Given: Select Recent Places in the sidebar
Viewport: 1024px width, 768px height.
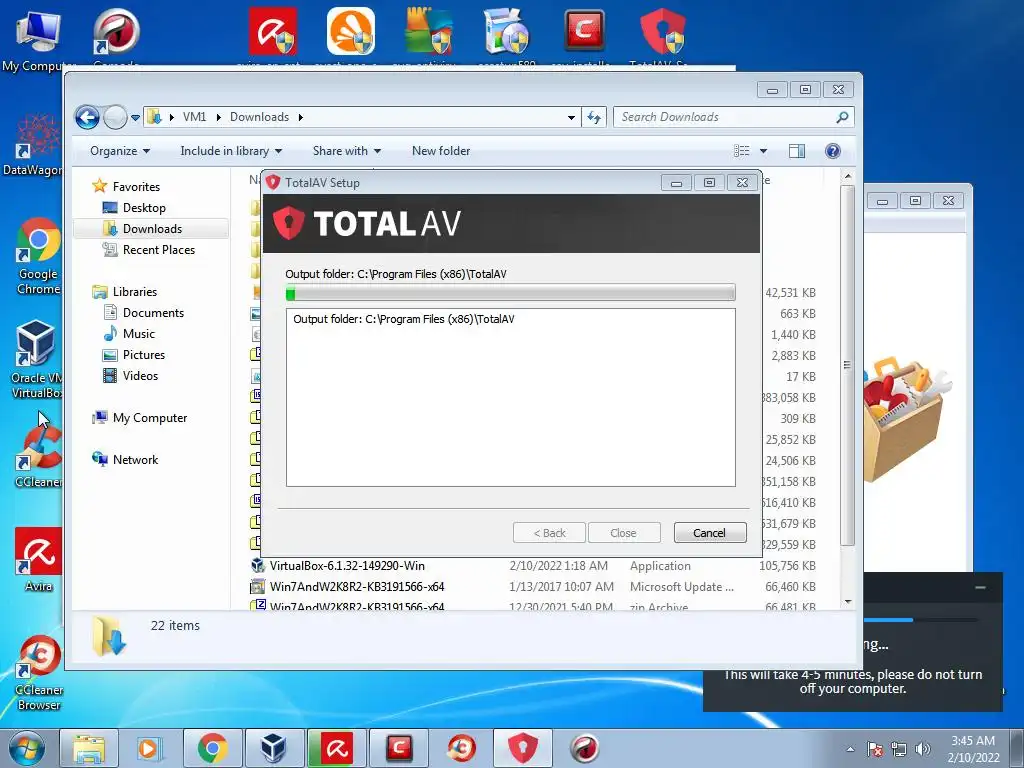Looking at the screenshot, I should point(159,249).
